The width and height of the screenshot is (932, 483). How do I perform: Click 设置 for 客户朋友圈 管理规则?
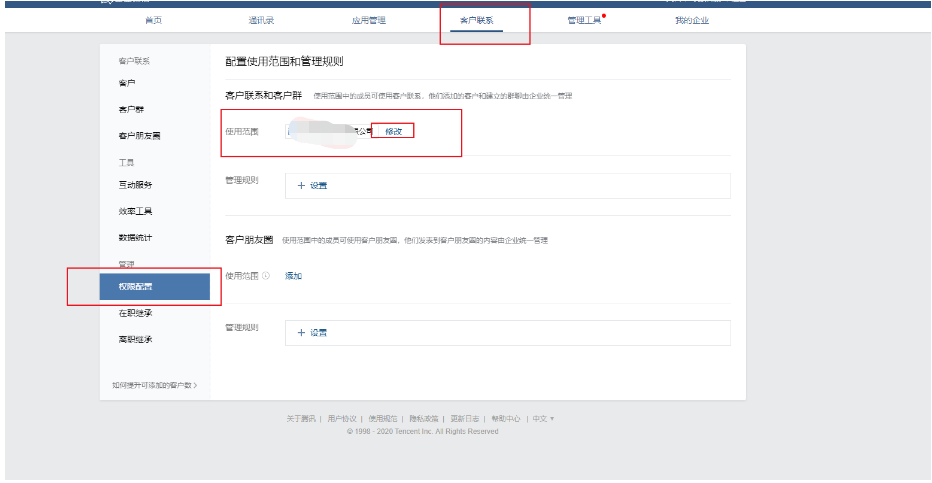pyautogui.click(x=319, y=333)
